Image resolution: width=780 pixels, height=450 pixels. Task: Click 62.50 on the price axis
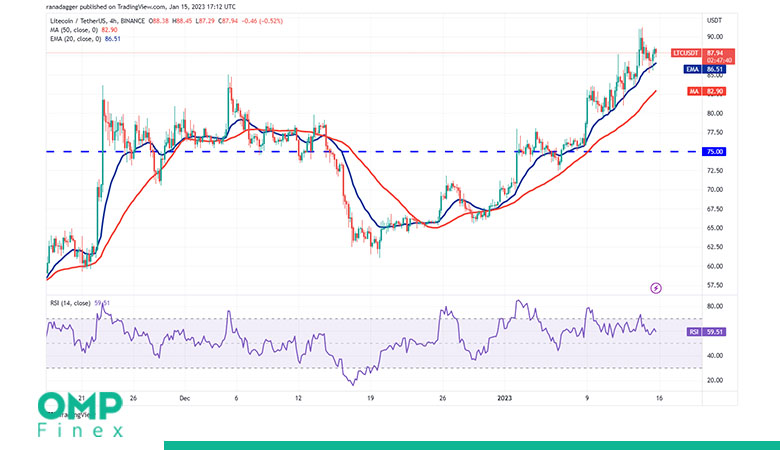click(715, 247)
